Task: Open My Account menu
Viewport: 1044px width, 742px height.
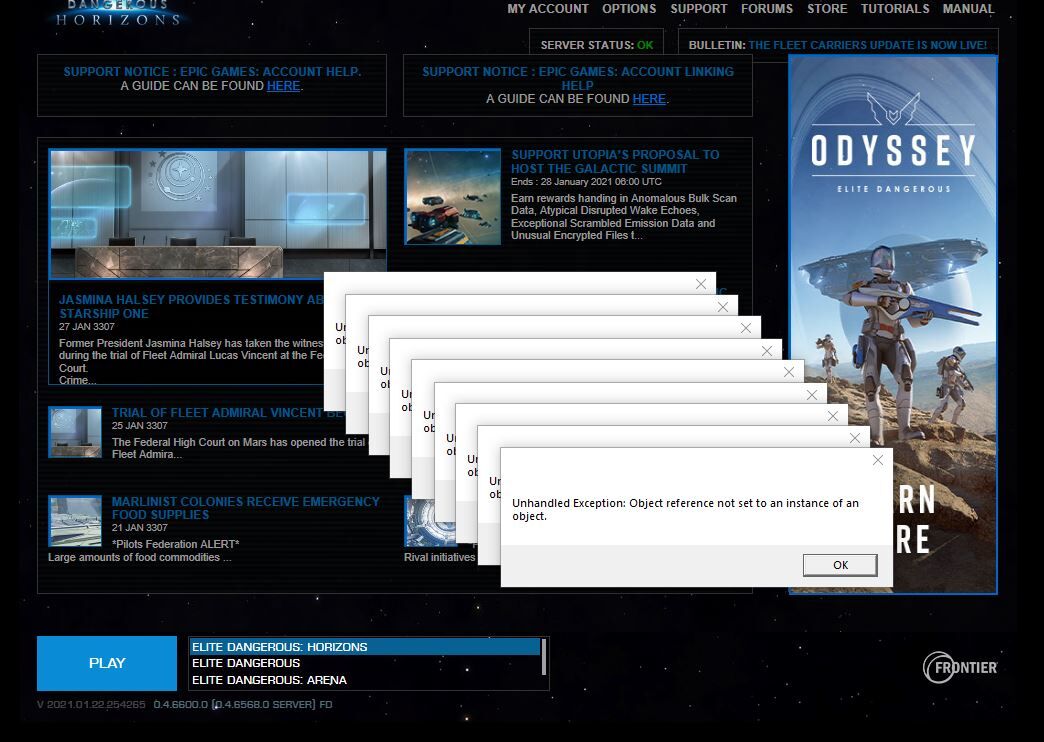Action: pyautogui.click(x=548, y=9)
